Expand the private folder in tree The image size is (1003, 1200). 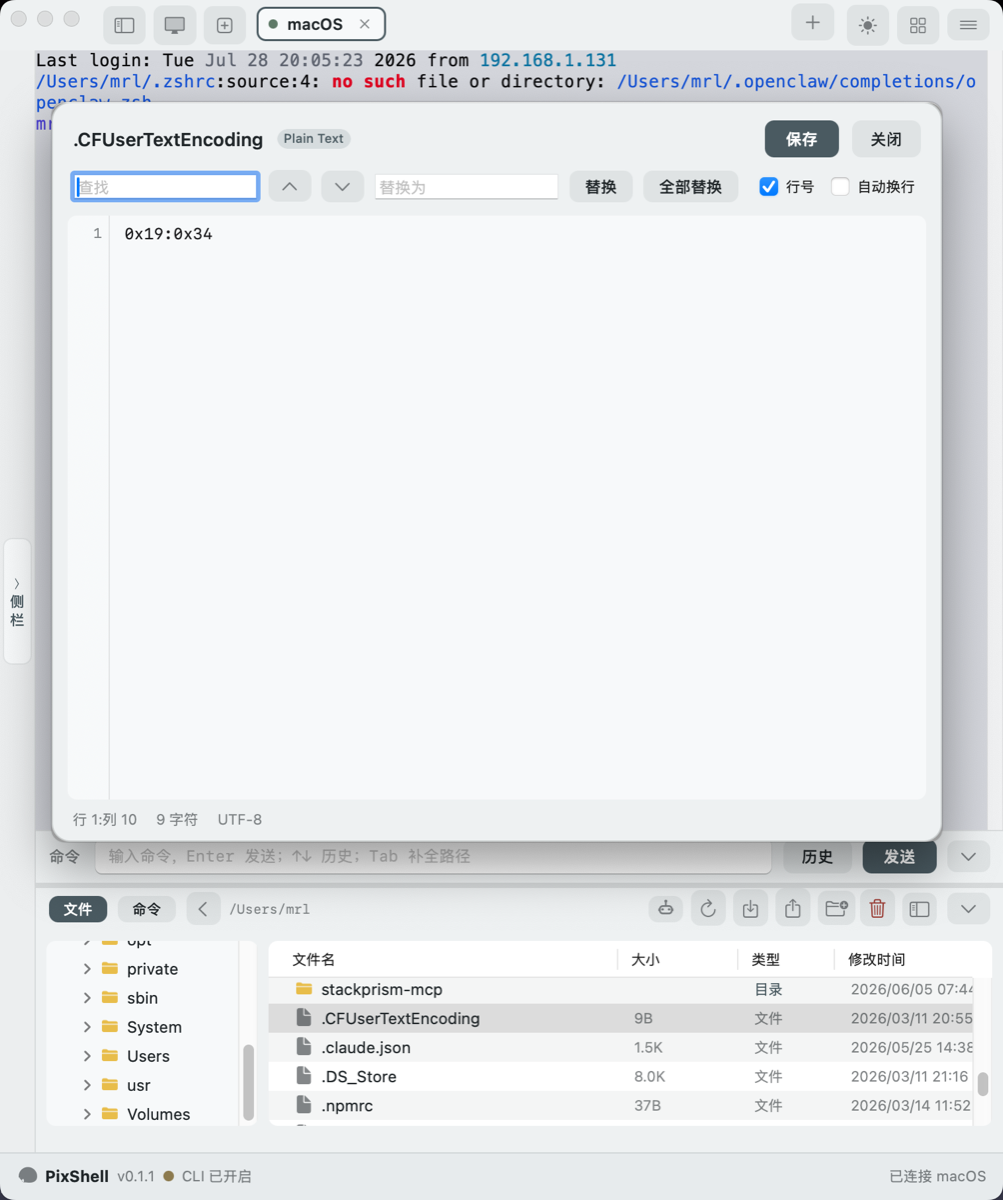[87, 969]
